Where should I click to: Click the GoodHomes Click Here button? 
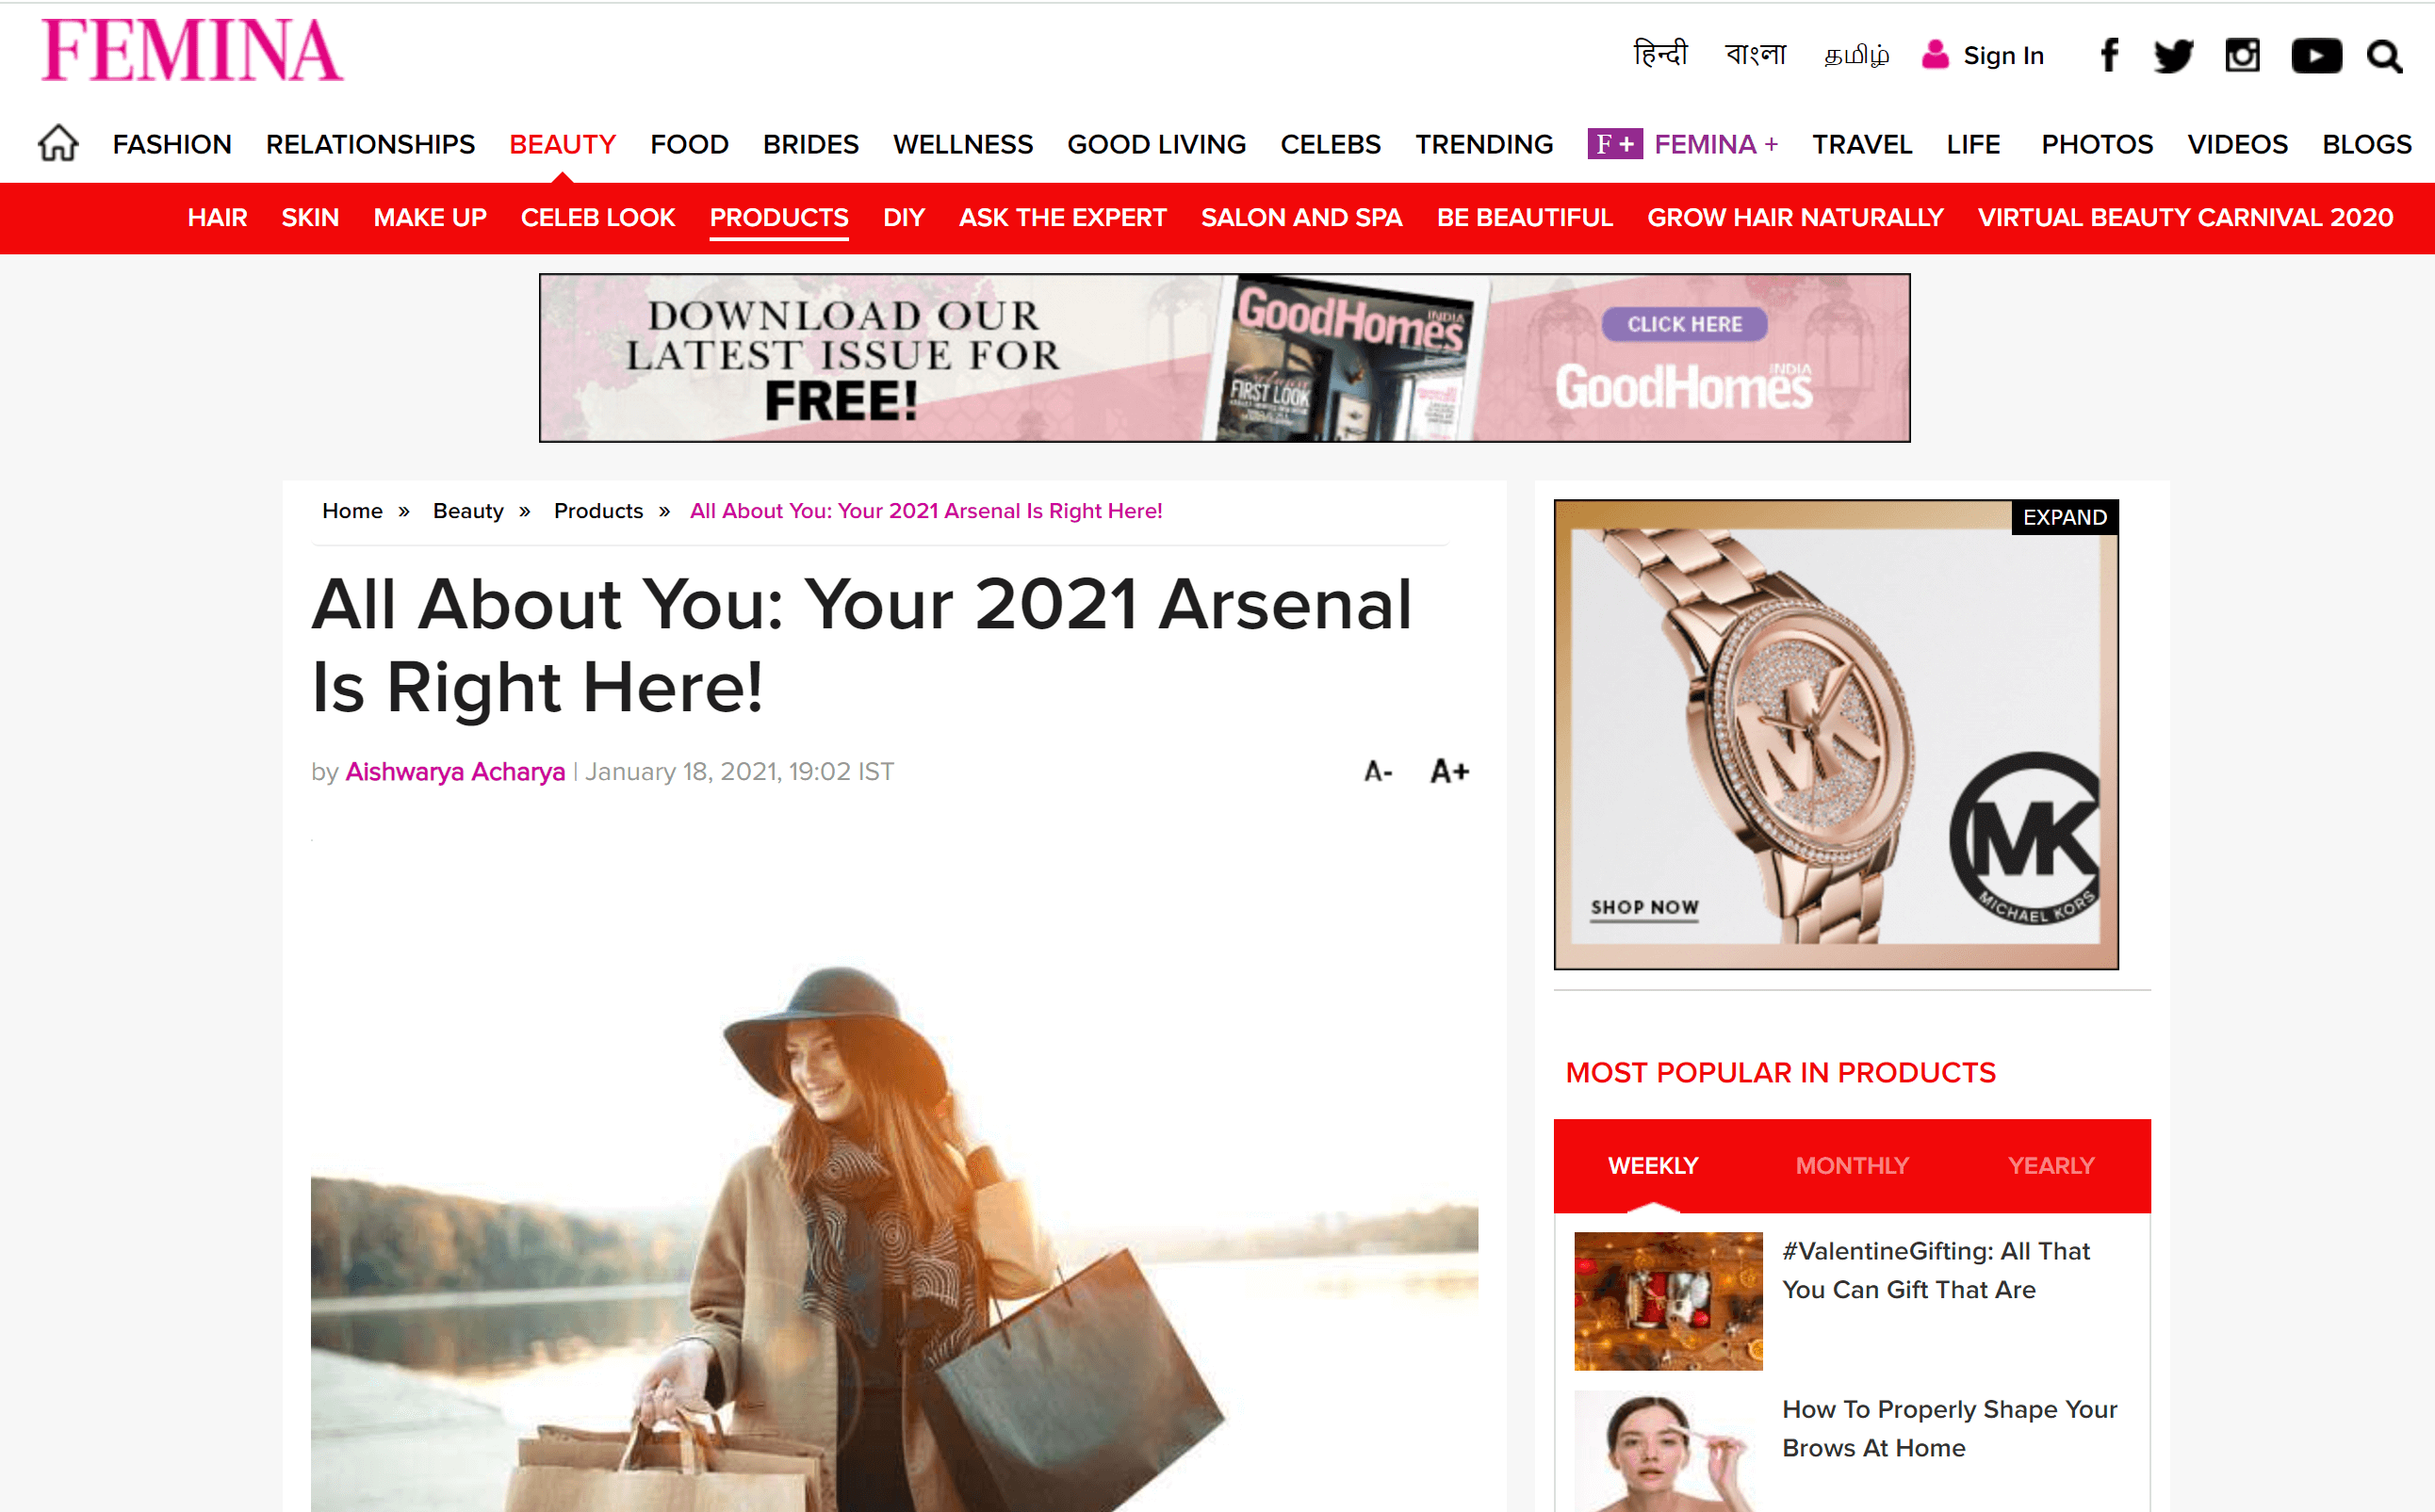[1684, 324]
